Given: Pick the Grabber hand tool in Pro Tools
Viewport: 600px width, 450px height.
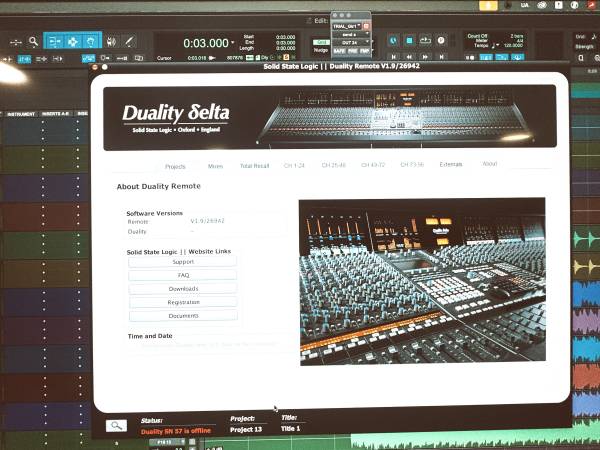Looking at the screenshot, I should (x=91, y=41).
